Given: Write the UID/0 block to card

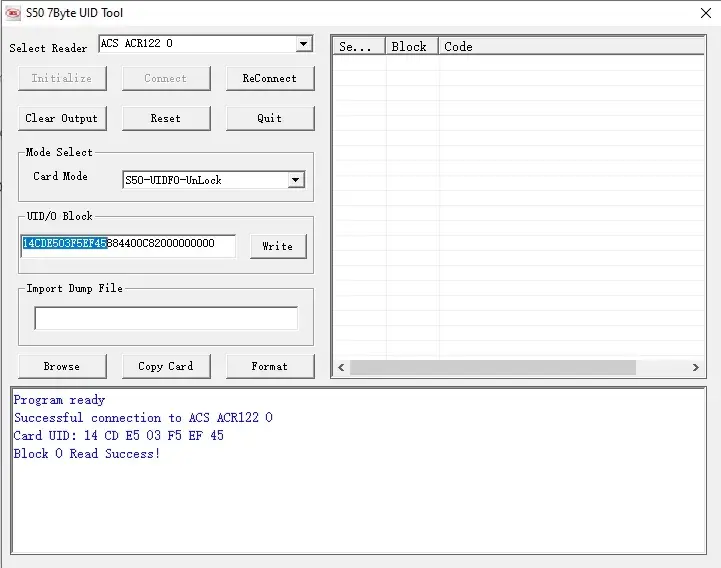Looking at the screenshot, I should 277,246.
